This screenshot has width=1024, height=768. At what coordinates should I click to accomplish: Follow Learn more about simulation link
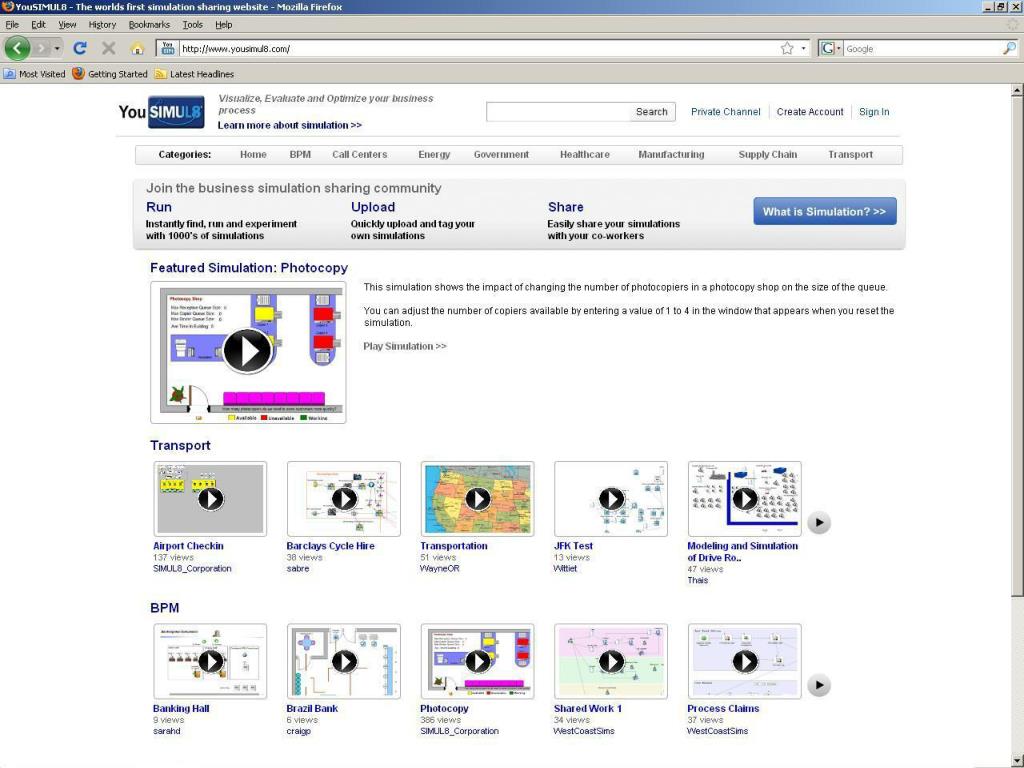pyautogui.click(x=289, y=125)
